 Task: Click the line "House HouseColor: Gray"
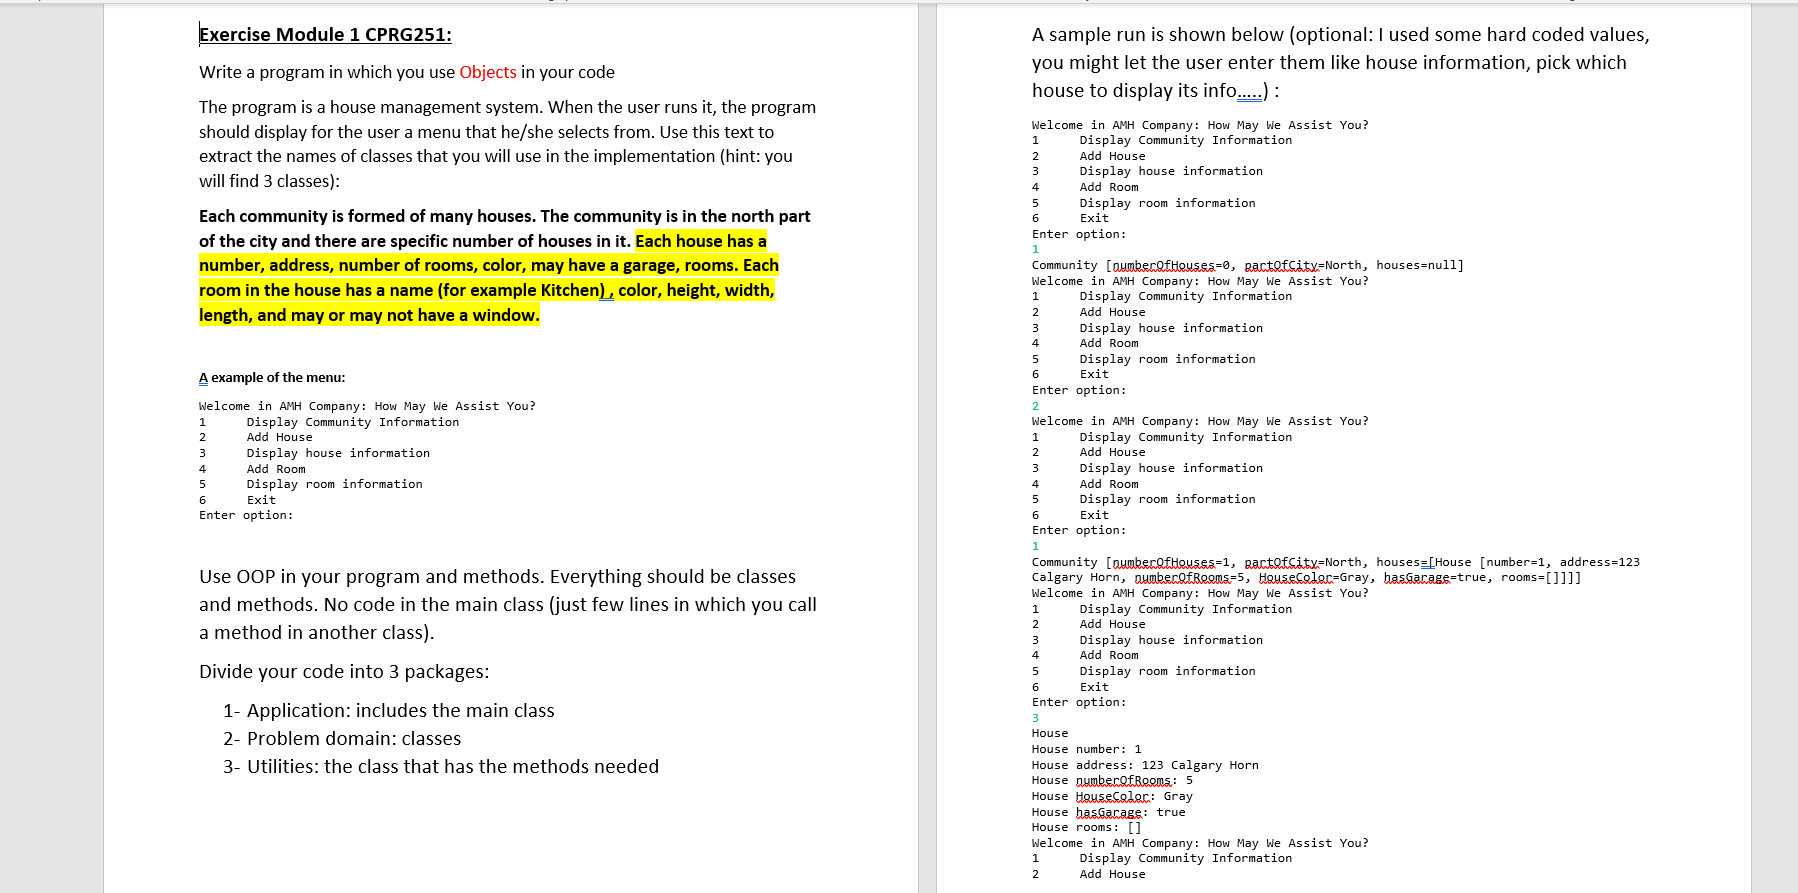[x=1112, y=796]
